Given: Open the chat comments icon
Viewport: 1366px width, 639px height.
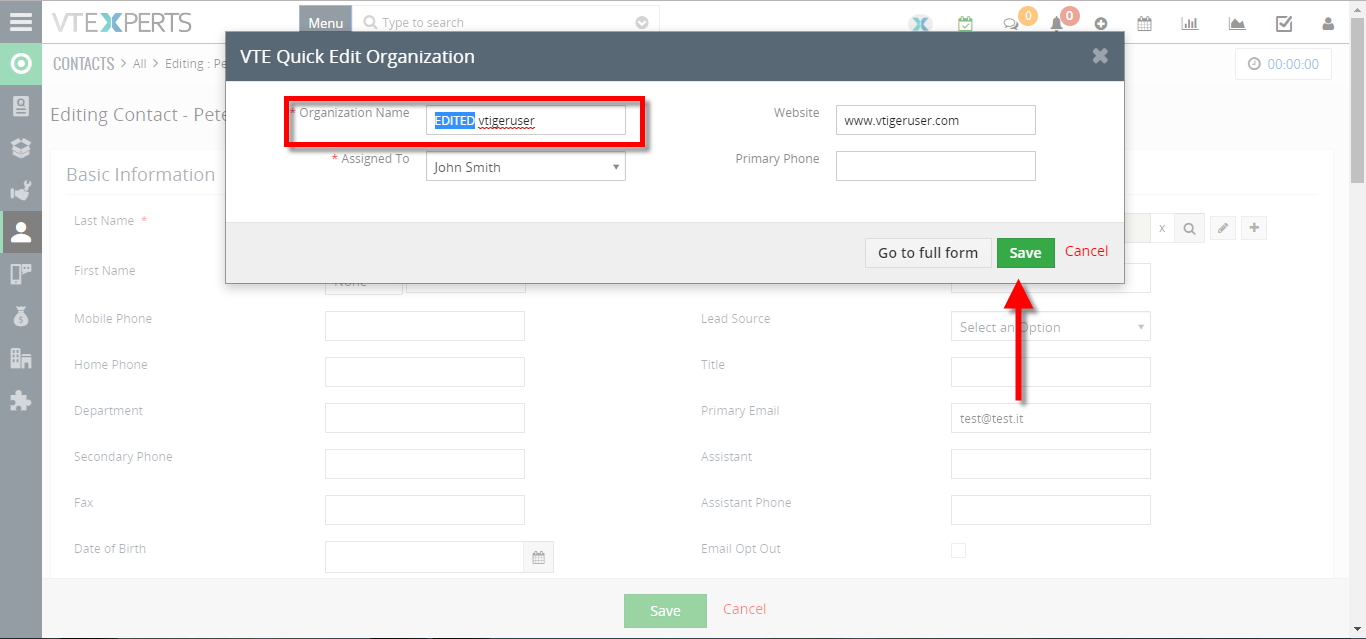Looking at the screenshot, I should (1011, 25).
